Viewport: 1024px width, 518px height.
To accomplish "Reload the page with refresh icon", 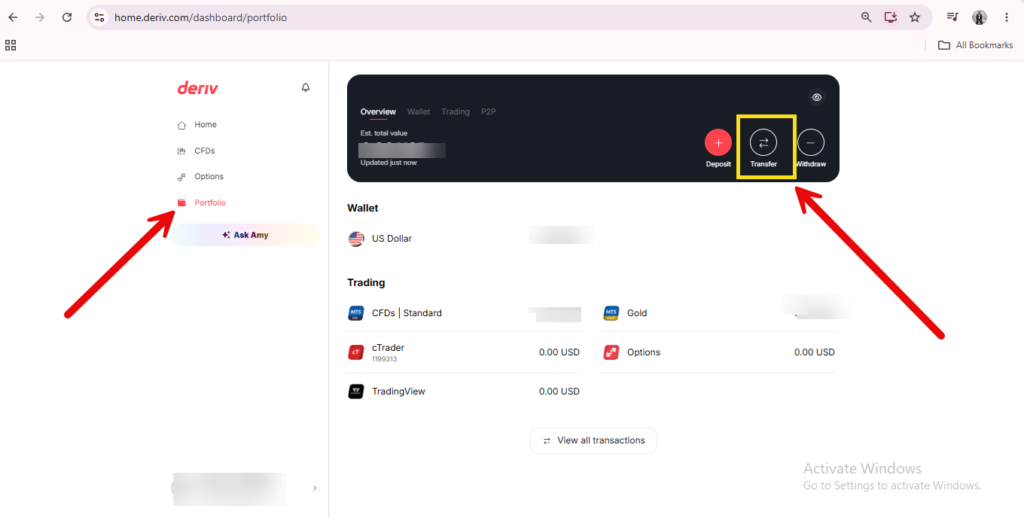I will coord(67,18).
